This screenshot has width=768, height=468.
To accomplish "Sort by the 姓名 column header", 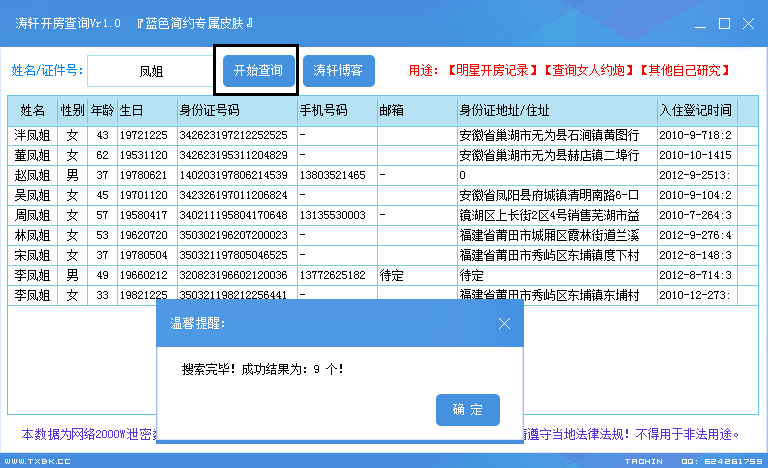I will coord(33,111).
